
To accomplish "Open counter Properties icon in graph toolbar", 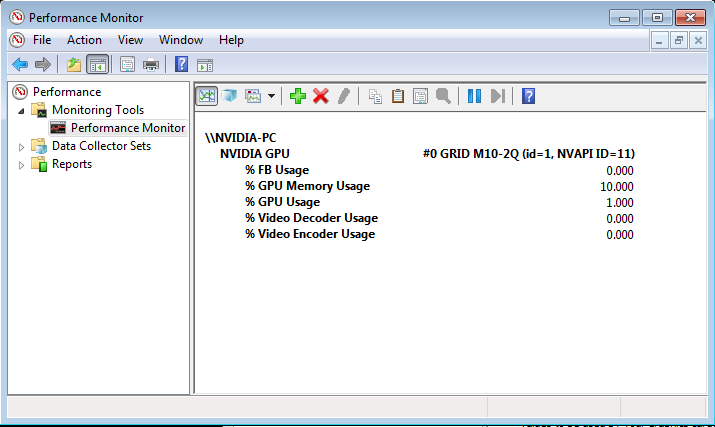I will [421, 96].
